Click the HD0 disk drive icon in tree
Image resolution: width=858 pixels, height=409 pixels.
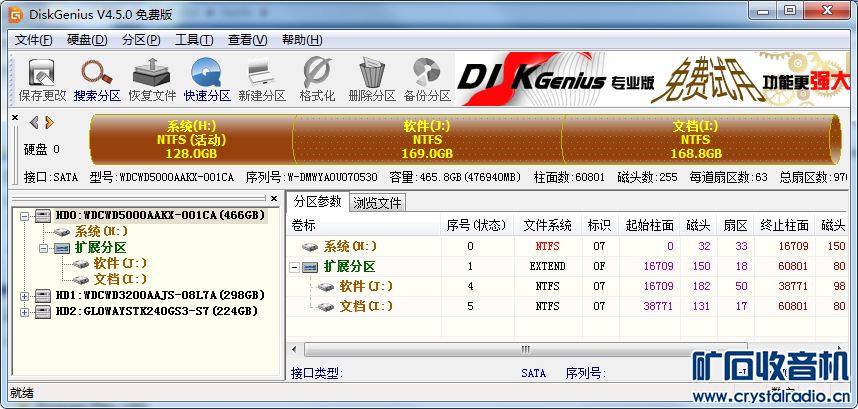[44, 216]
